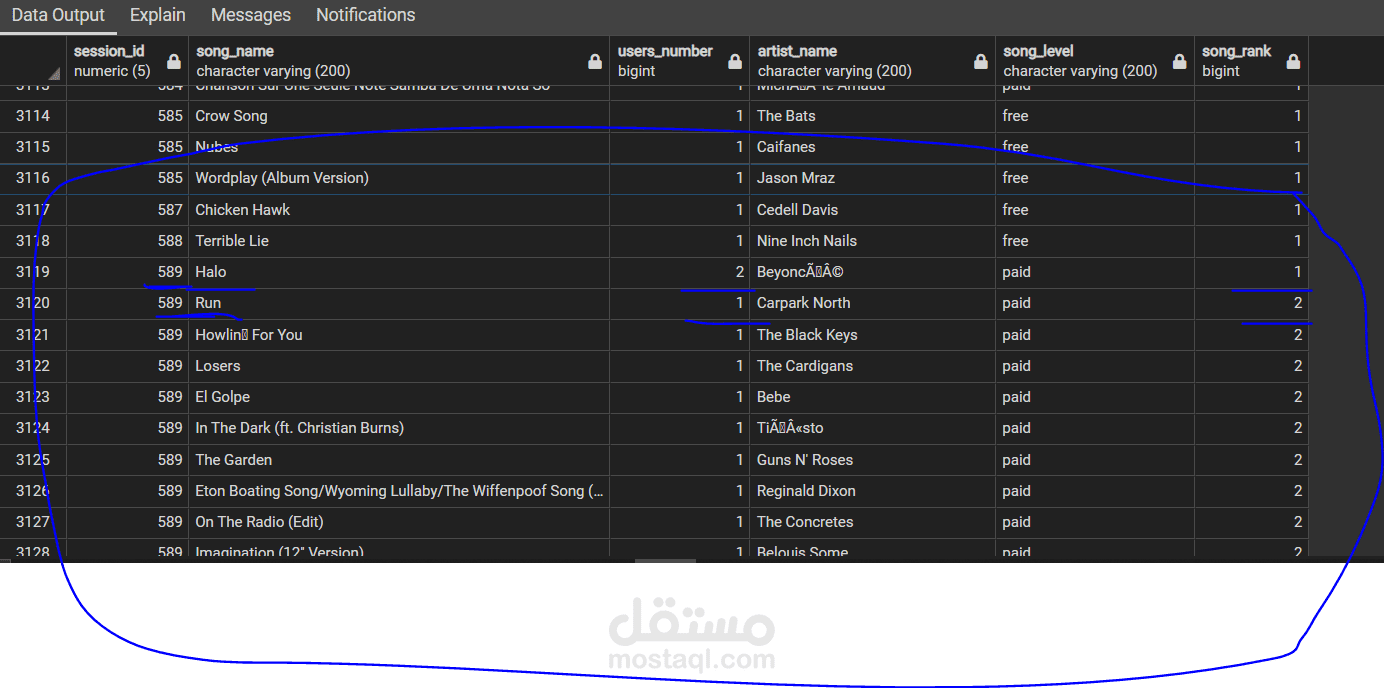Screen dimensions: 1384x688
Task: Switch to the Data Output tab
Action: pos(58,15)
